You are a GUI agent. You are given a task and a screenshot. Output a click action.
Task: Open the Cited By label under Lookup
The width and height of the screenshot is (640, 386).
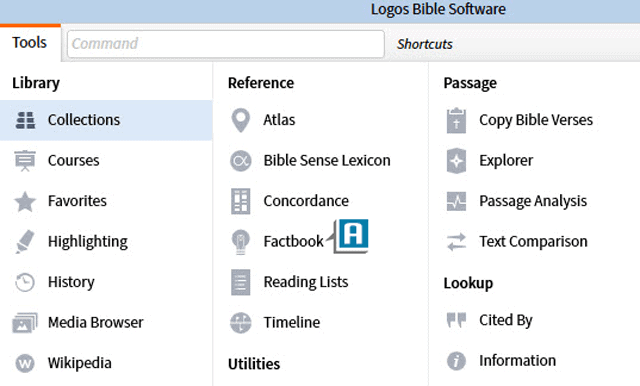pyautogui.click(x=506, y=320)
